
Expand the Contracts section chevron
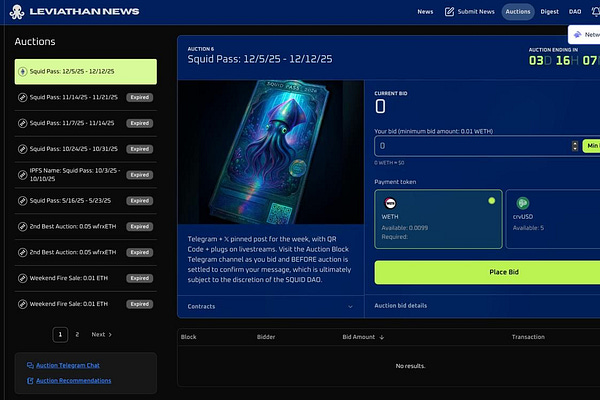click(350, 307)
